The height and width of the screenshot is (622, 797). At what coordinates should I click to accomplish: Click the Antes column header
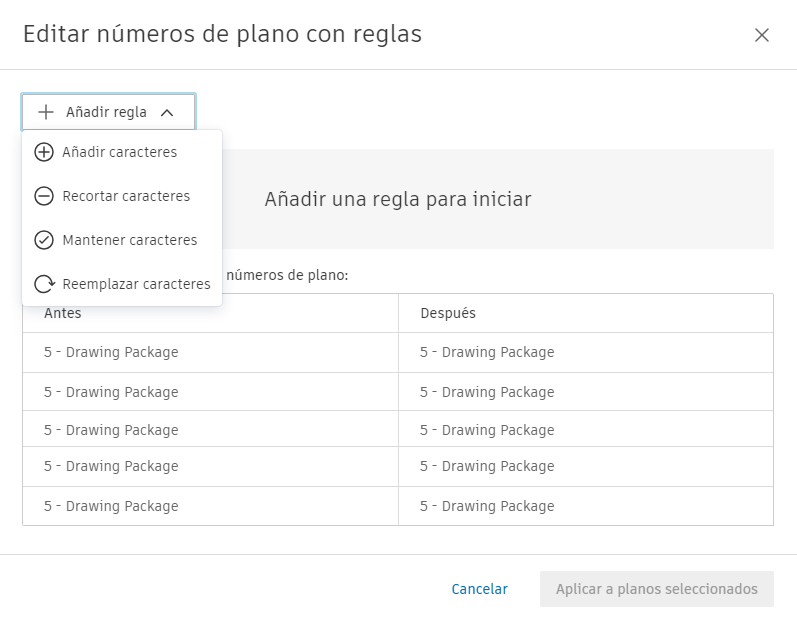[x=63, y=313]
